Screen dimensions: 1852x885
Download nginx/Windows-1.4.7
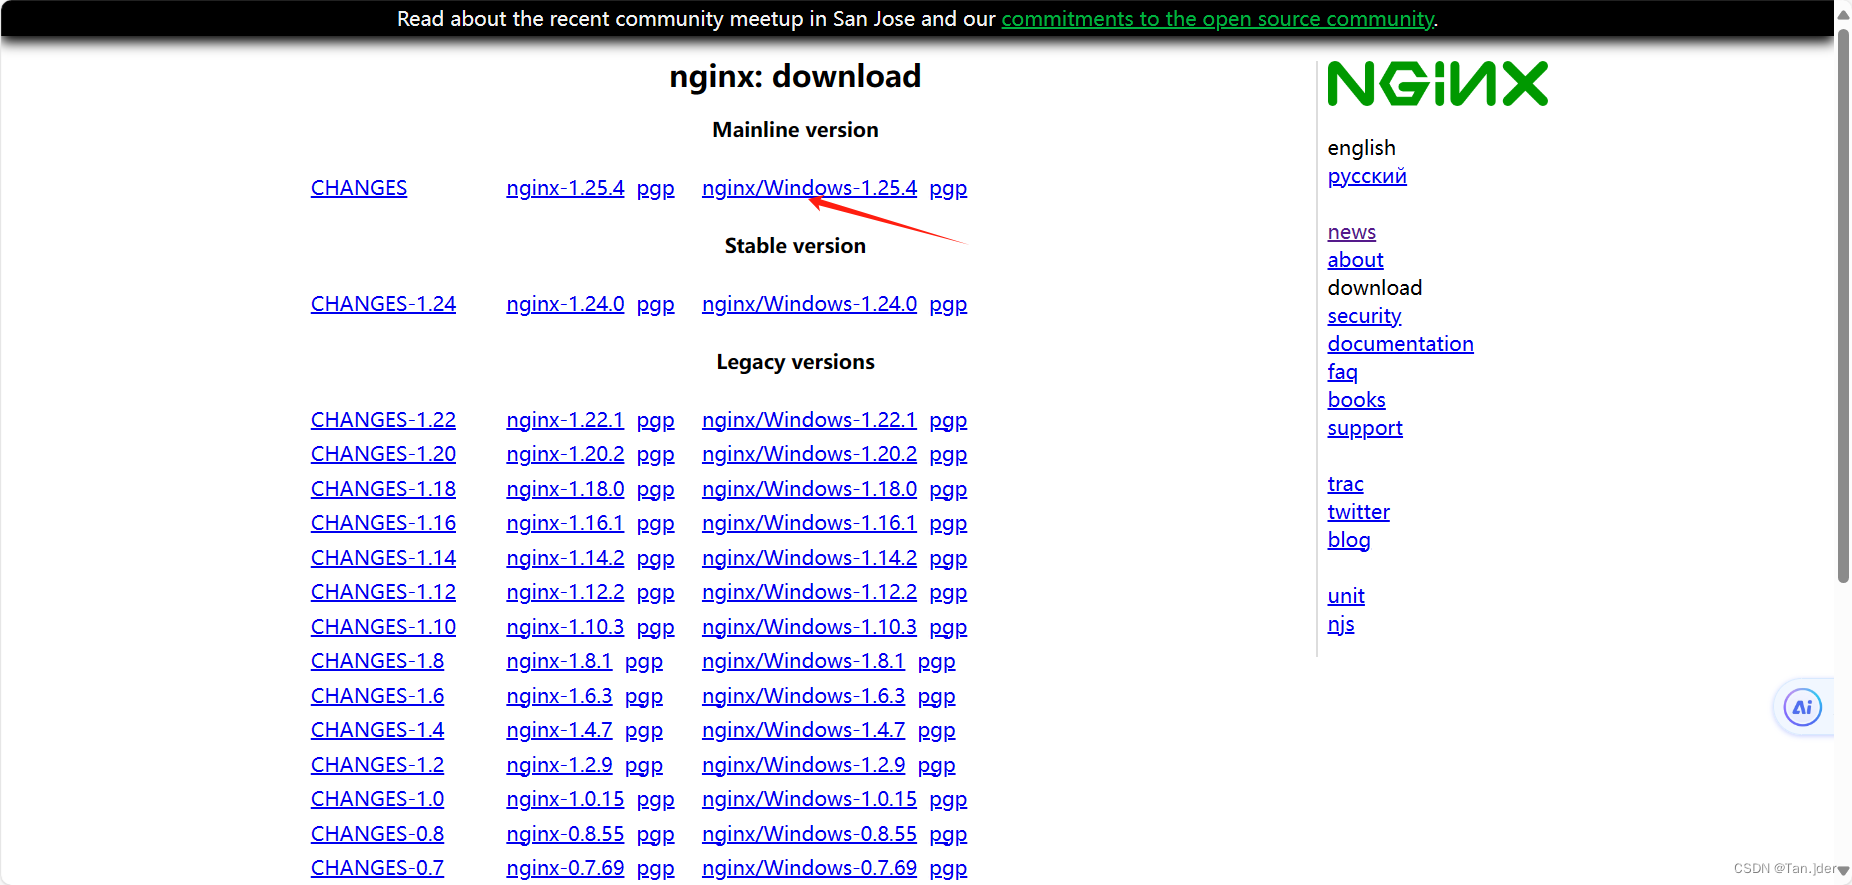[803, 730]
